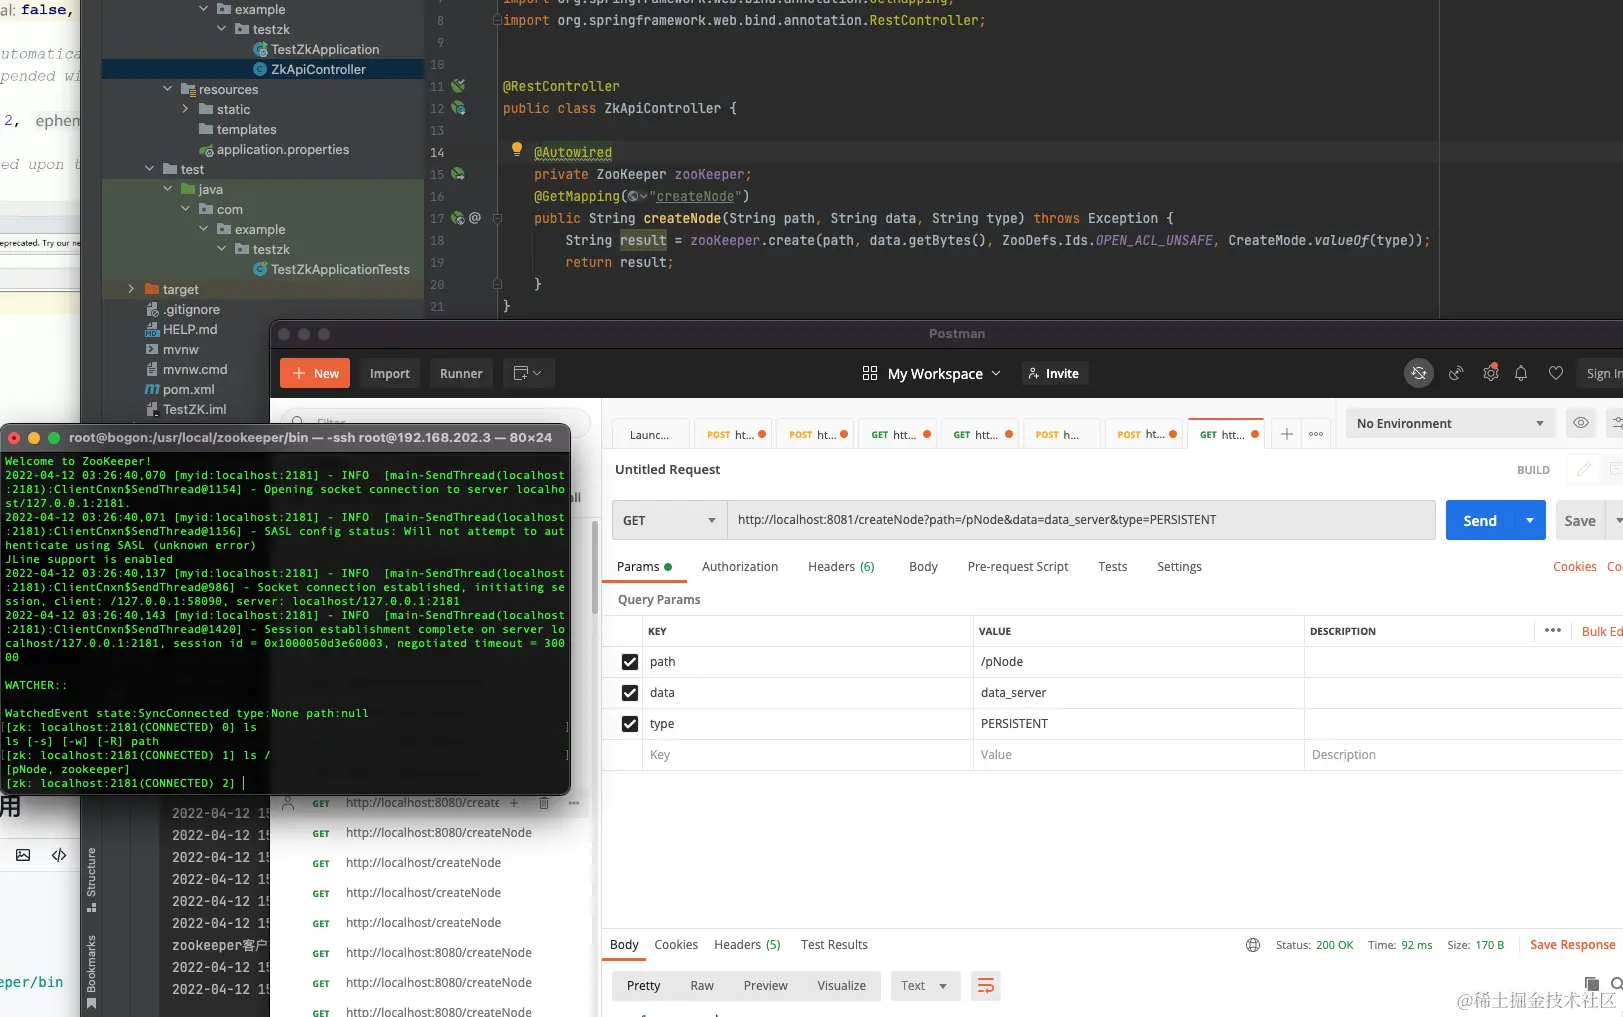Screen dimensions: 1623x1017
Task: Switch to the request Body tab
Action: [x=923, y=567]
